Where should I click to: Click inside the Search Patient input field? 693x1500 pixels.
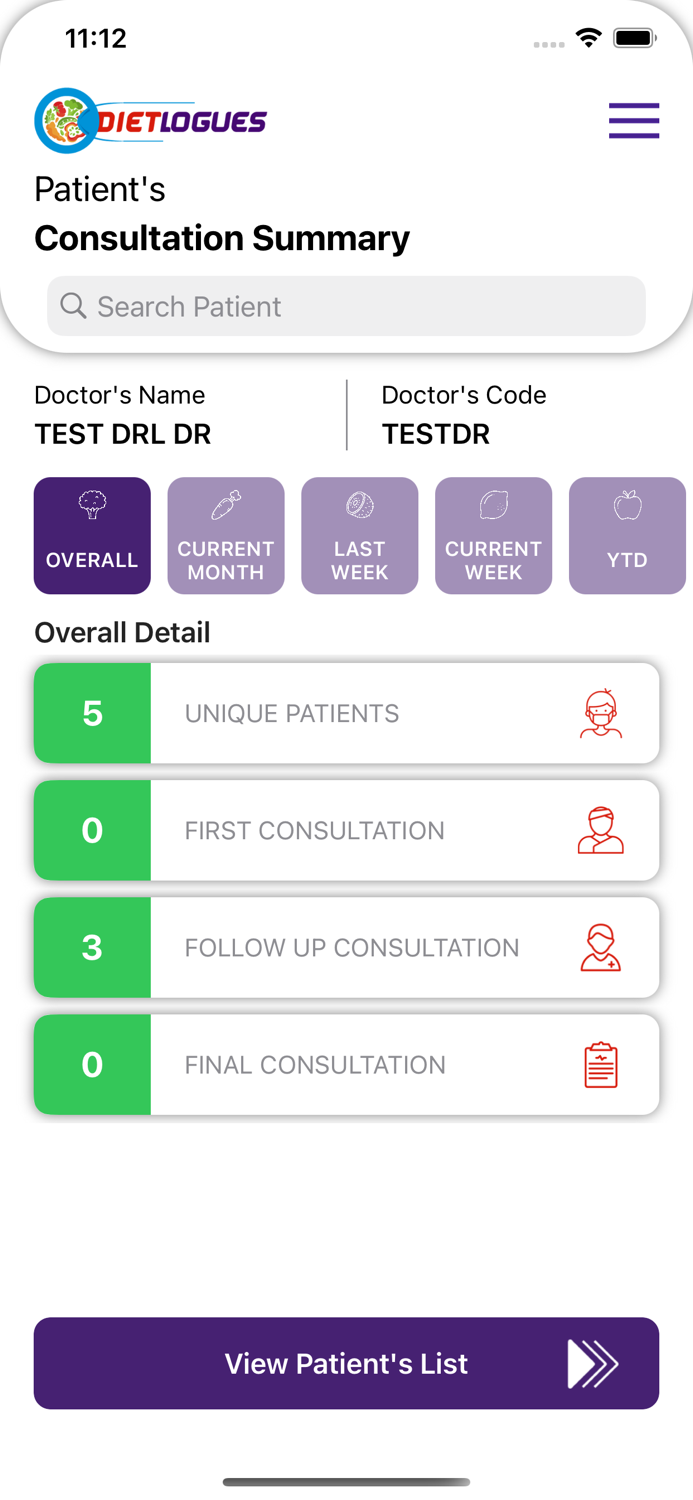pos(346,306)
